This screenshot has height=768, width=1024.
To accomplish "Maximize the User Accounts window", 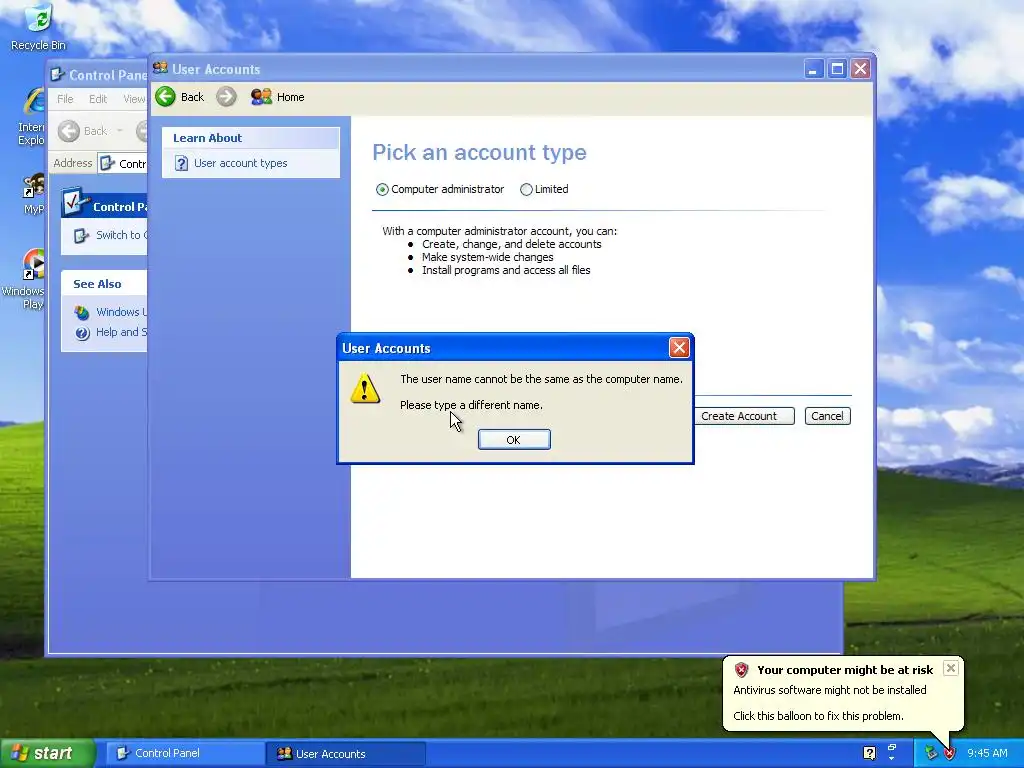I will [x=837, y=69].
